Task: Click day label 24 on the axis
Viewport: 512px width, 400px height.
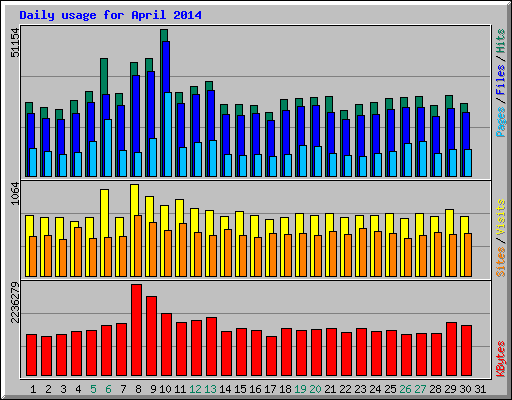Action: point(375,389)
